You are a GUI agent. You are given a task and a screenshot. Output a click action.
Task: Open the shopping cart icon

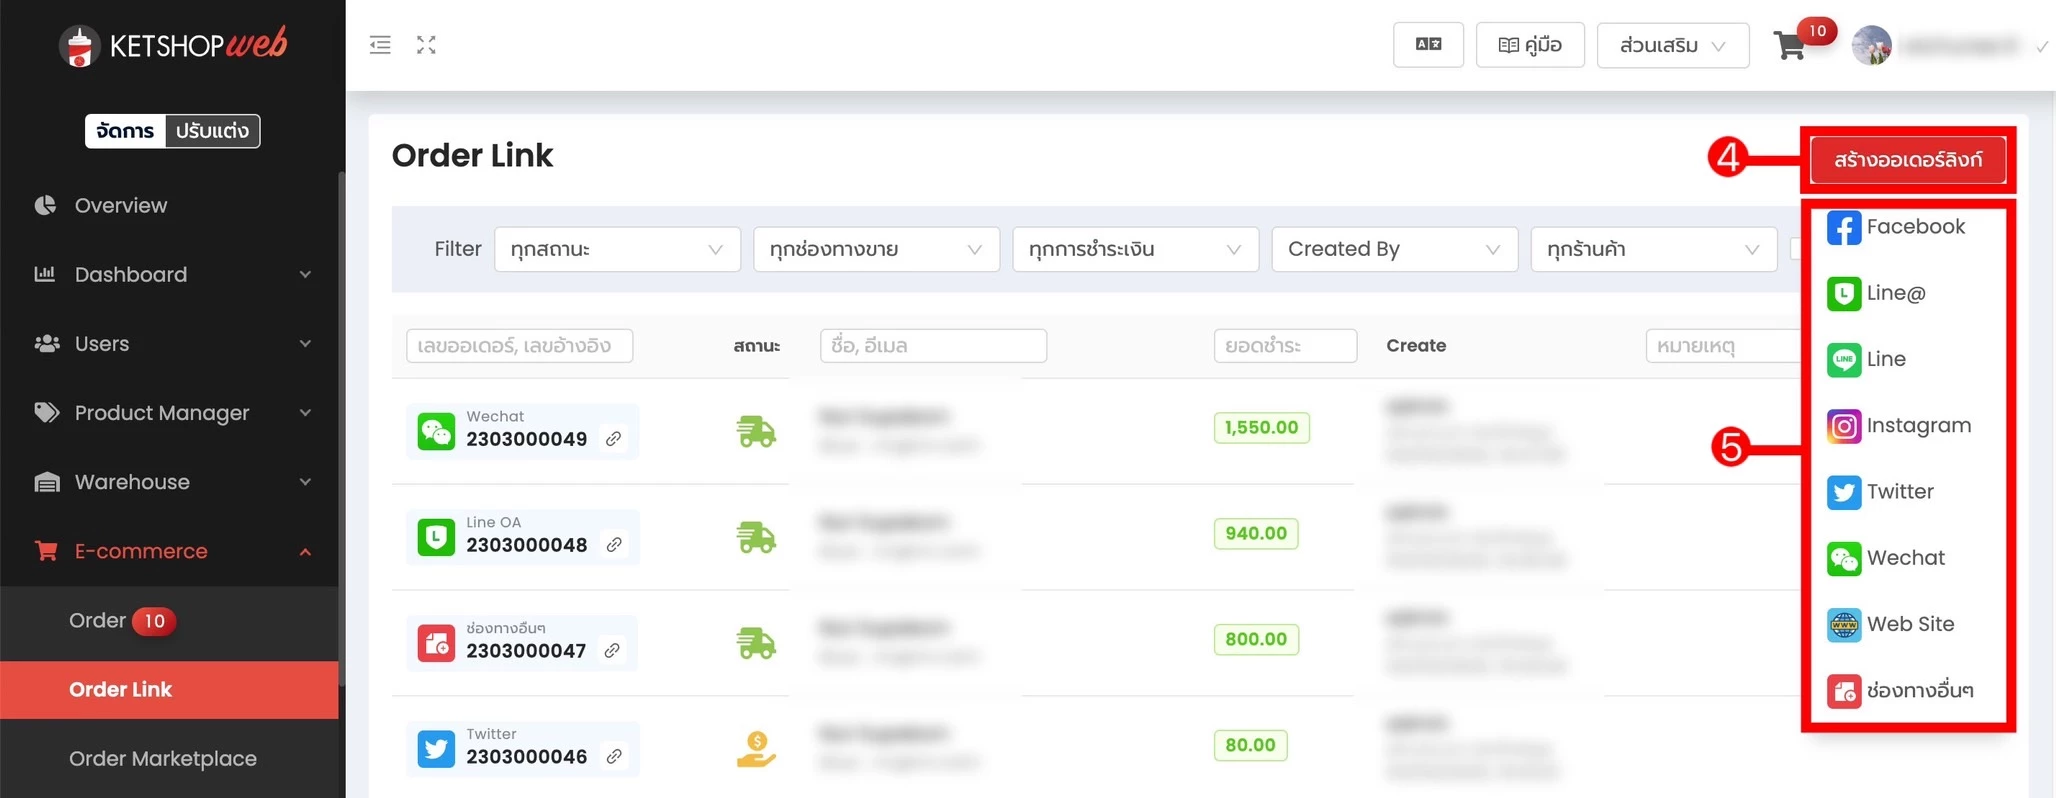1789,46
